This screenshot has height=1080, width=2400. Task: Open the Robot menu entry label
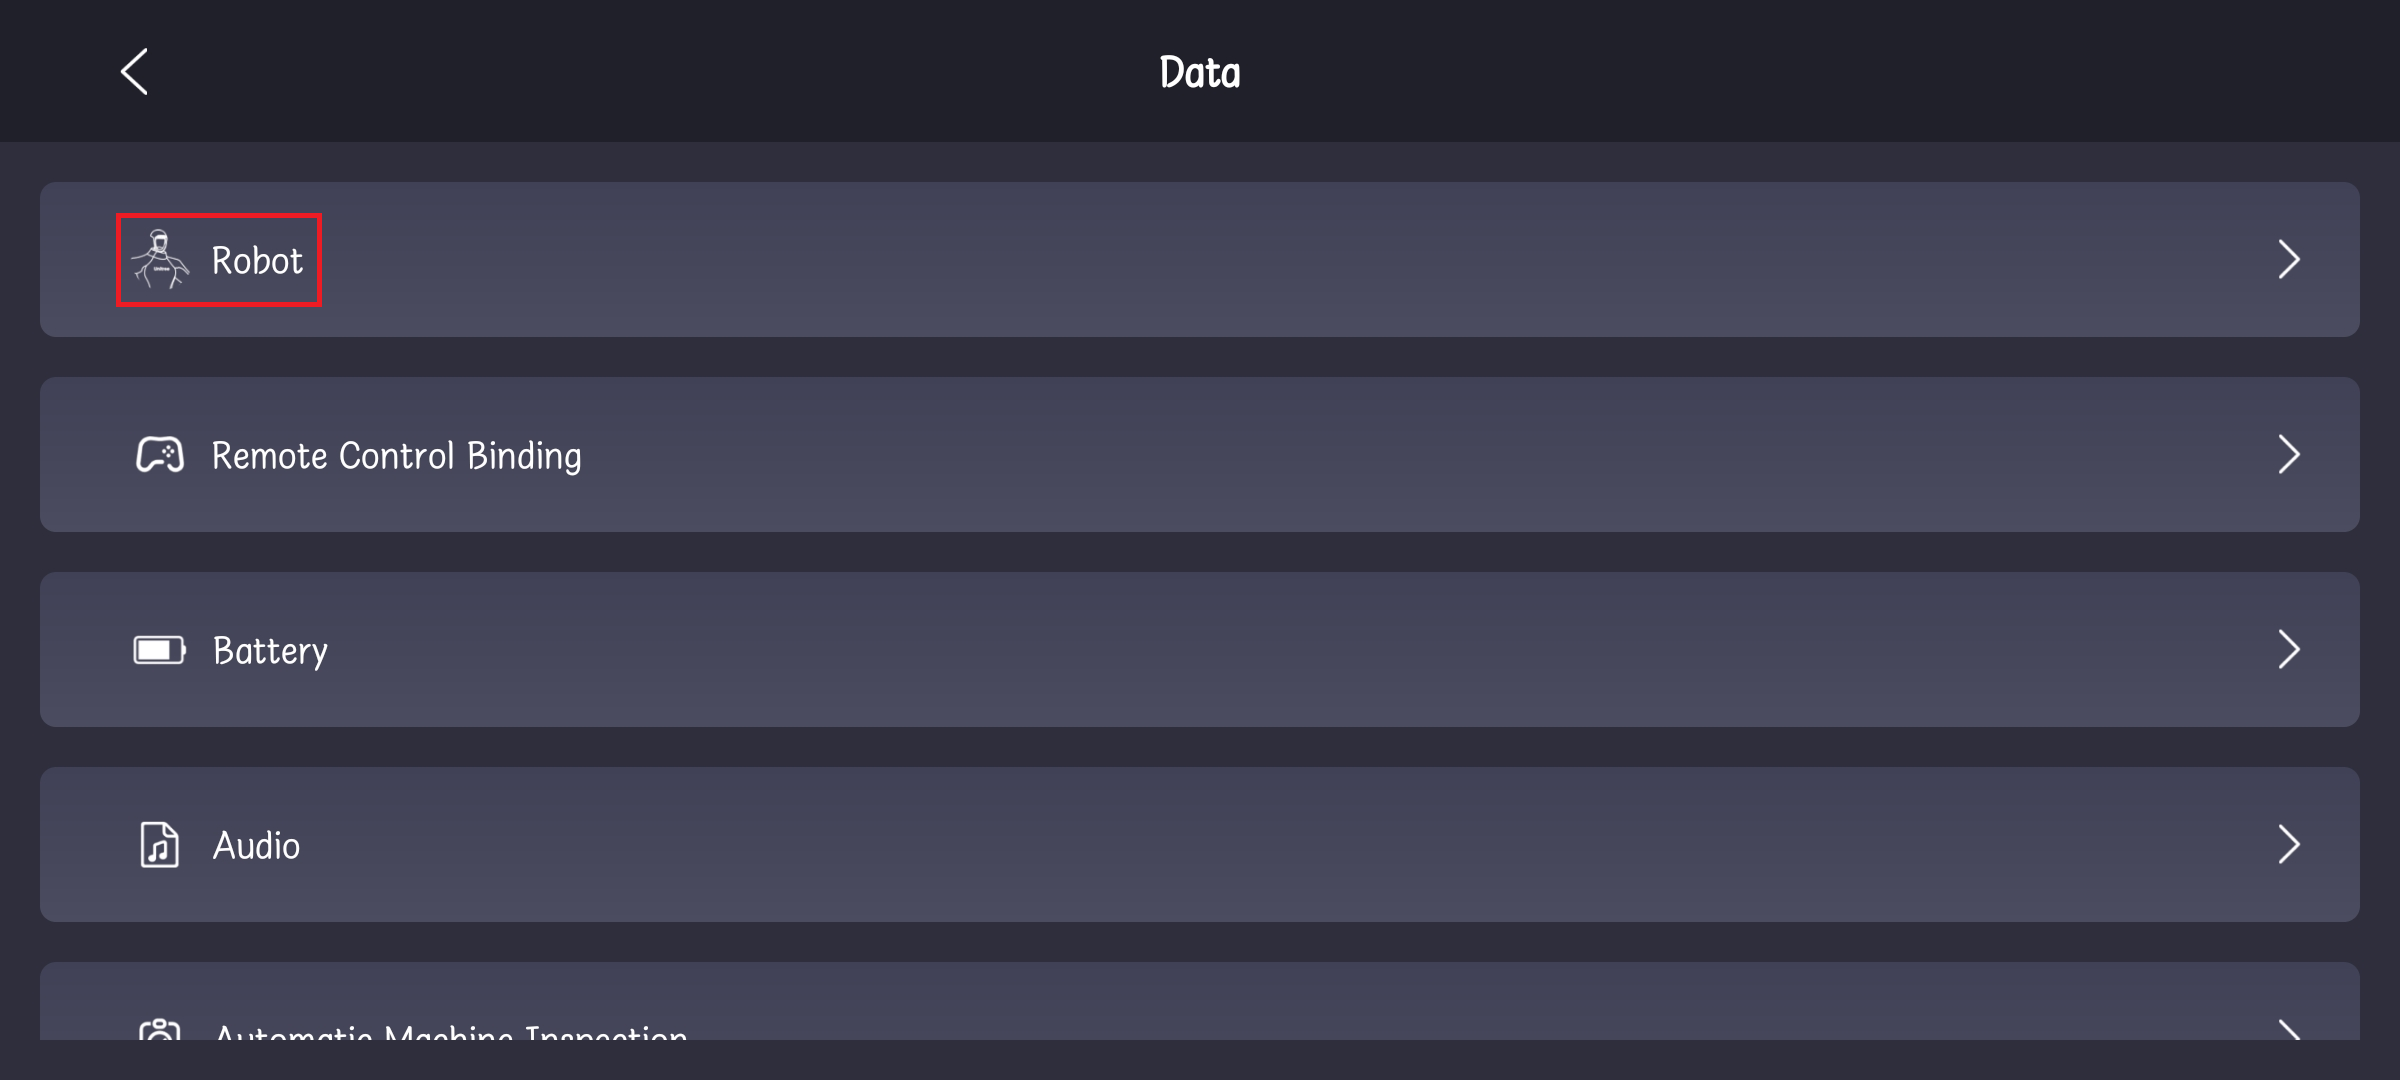click(257, 261)
